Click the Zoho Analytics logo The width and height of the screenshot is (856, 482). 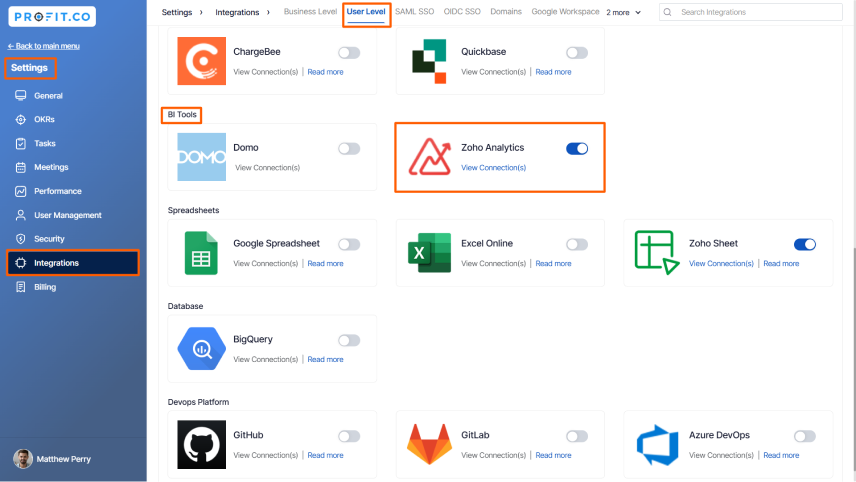(430, 157)
